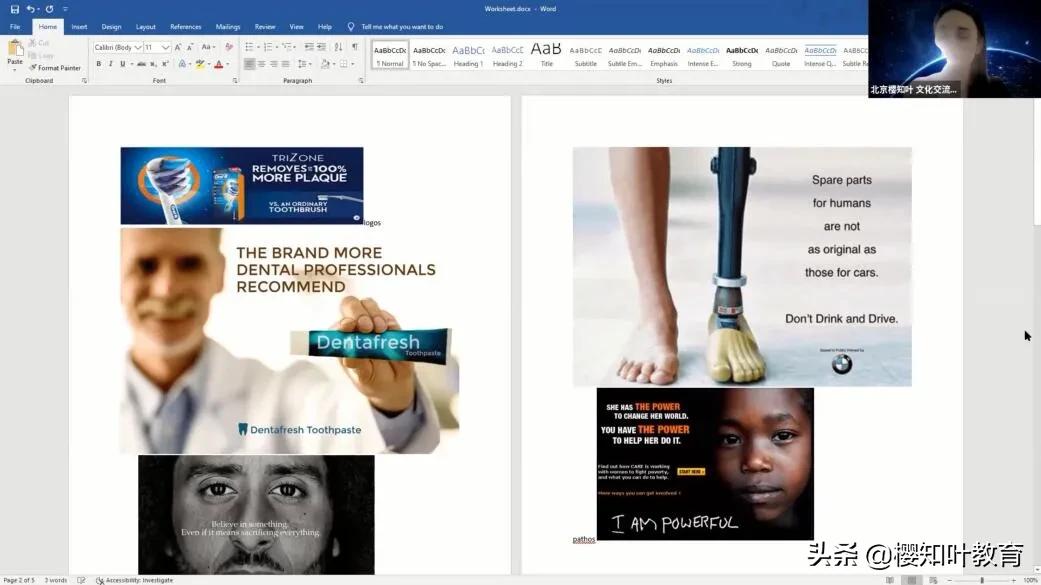This screenshot has width=1041, height=585.
Task: Click the Bullets list icon
Action: coord(250,46)
